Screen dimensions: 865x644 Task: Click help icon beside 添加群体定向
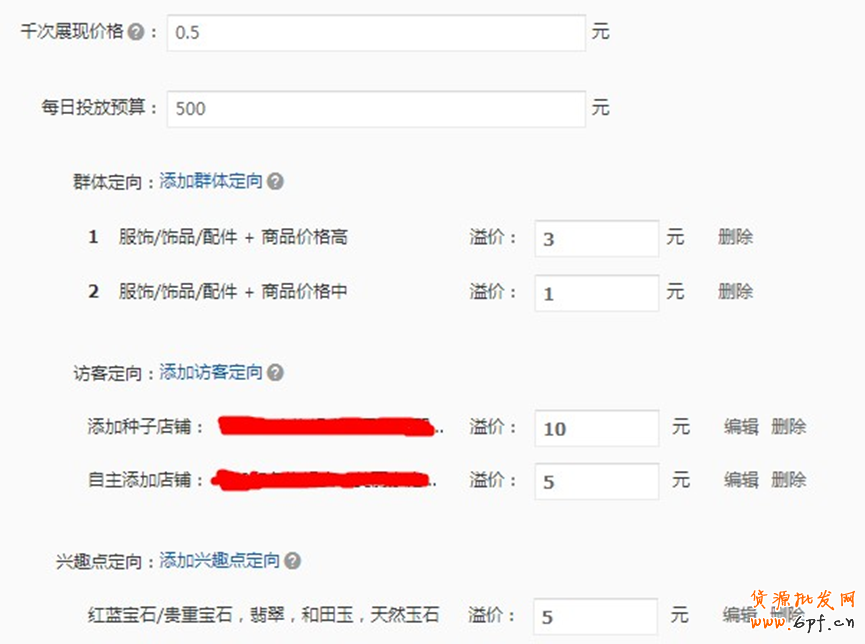click(275, 181)
